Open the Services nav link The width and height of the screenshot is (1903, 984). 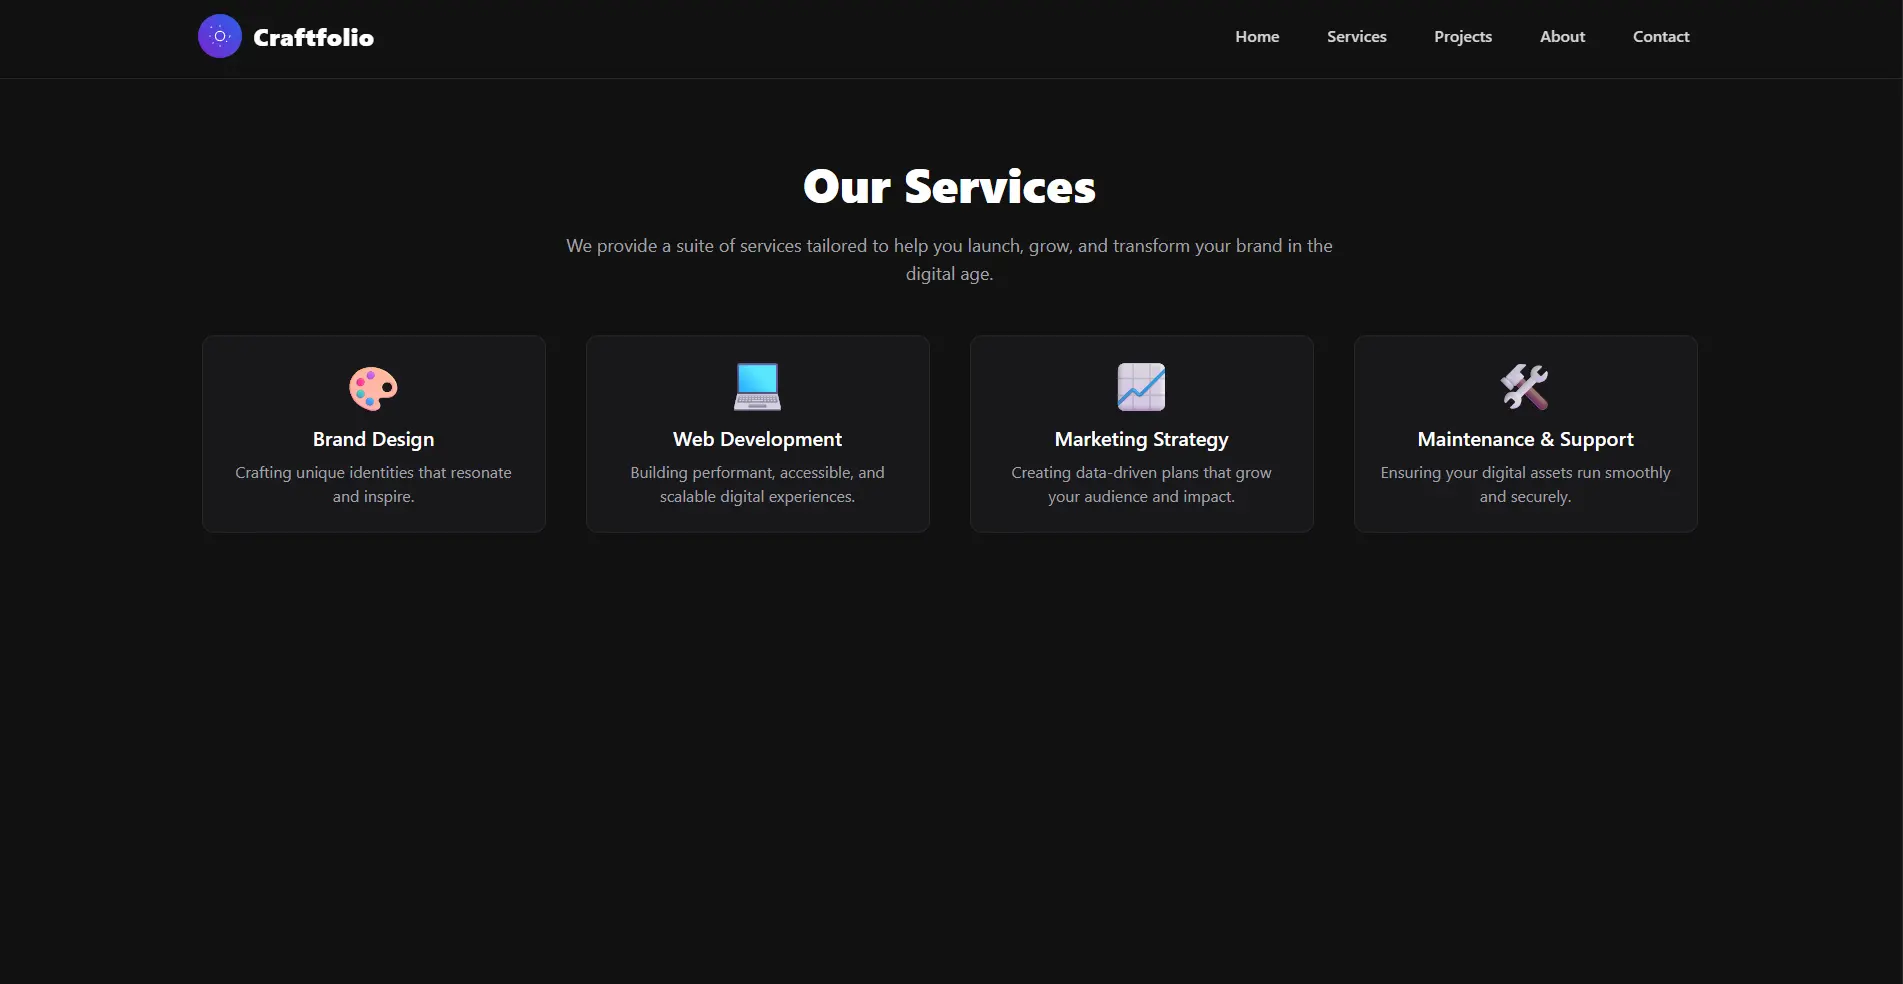point(1356,37)
